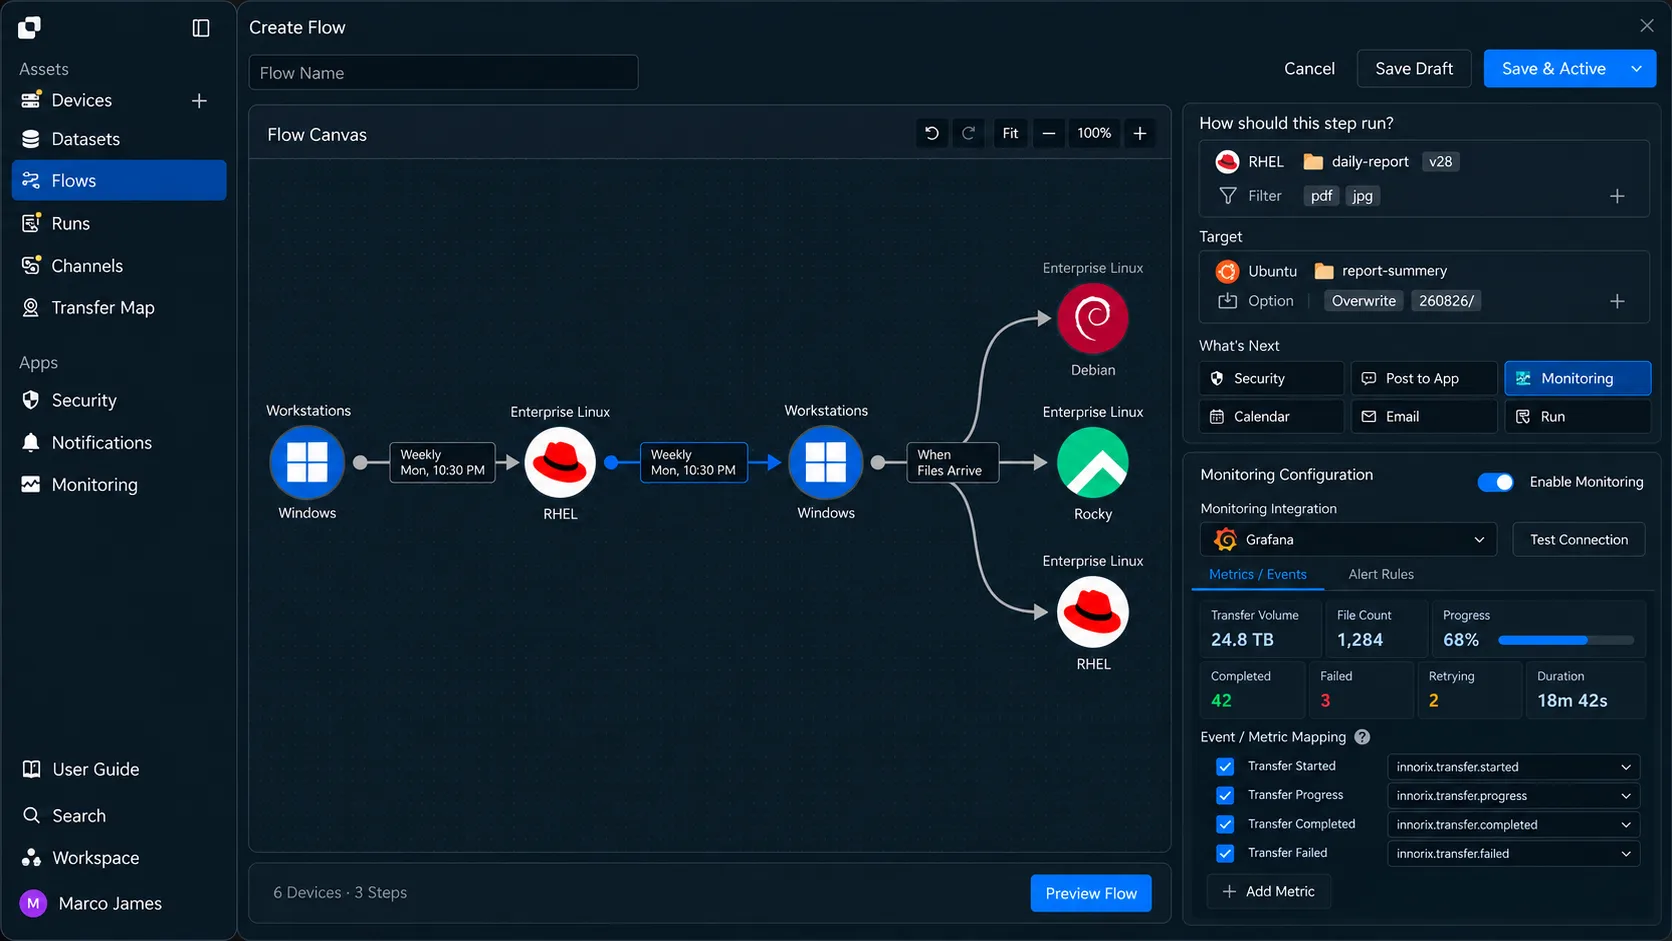Image resolution: width=1672 pixels, height=941 pixels.
Task: Open Notifications app
Action: point(119,443)
